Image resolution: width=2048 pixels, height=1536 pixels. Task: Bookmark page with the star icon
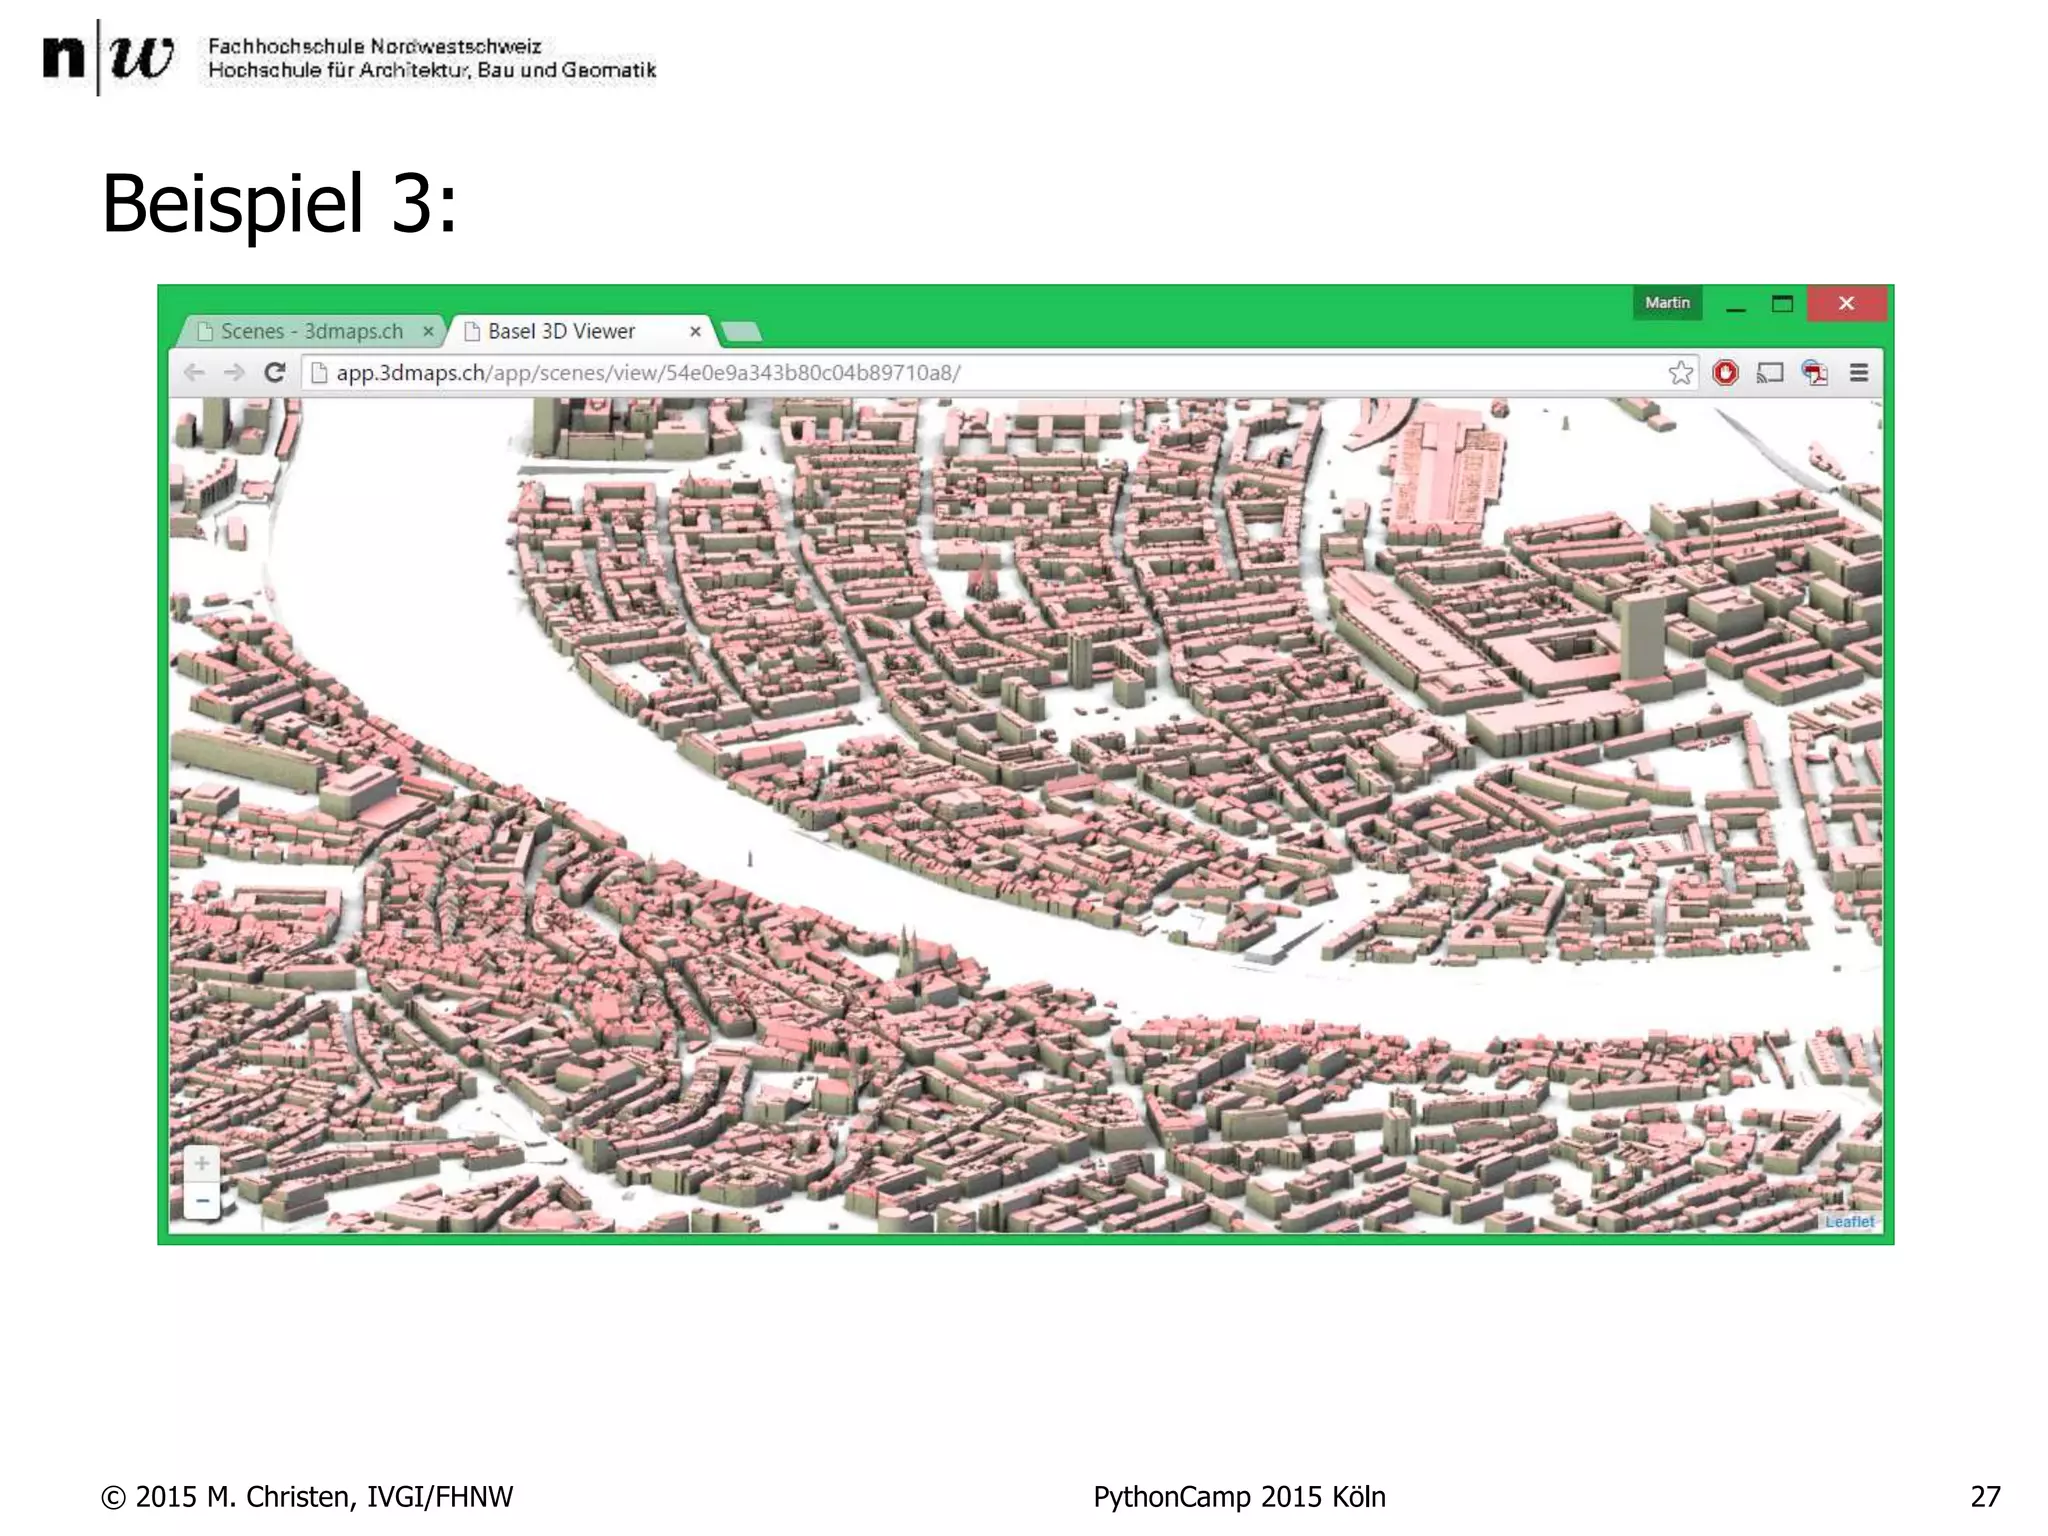1680,373
